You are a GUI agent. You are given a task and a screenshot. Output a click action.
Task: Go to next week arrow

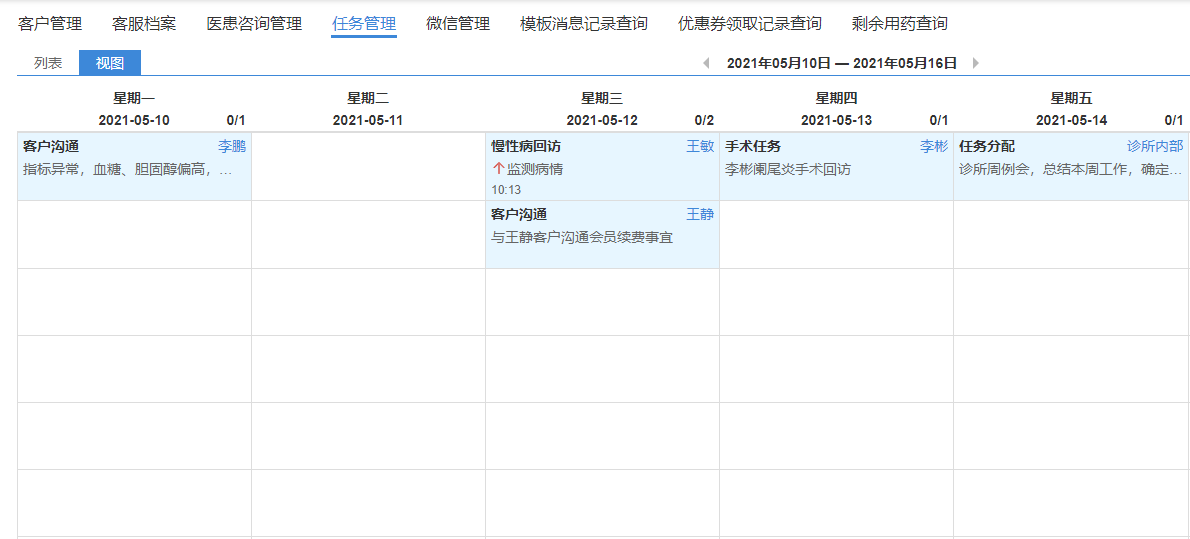pos(976,63)
